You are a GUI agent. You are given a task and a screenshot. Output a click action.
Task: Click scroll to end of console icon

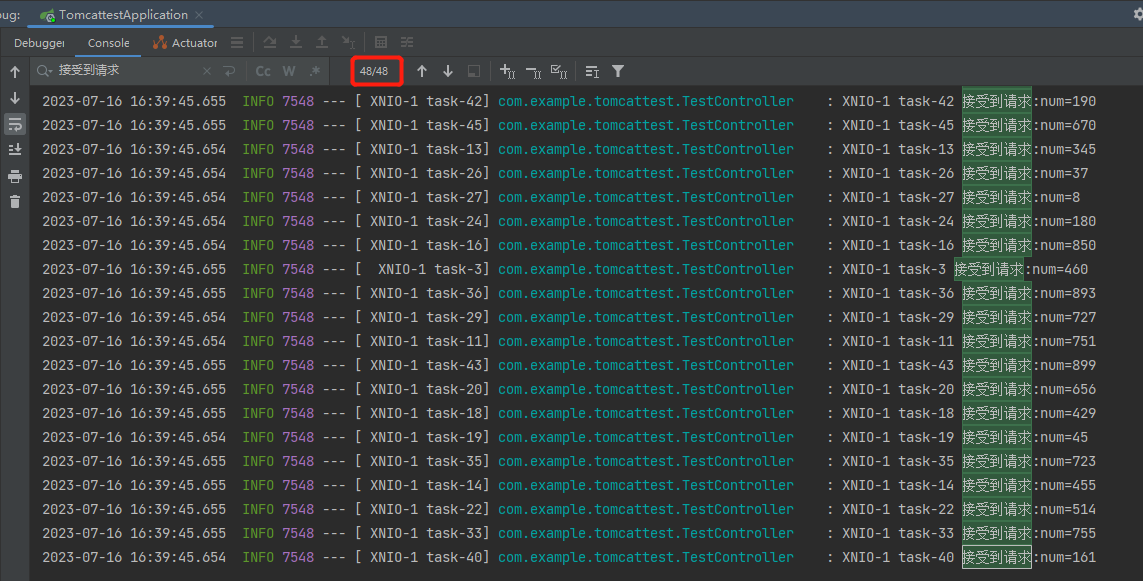(15, 150)
